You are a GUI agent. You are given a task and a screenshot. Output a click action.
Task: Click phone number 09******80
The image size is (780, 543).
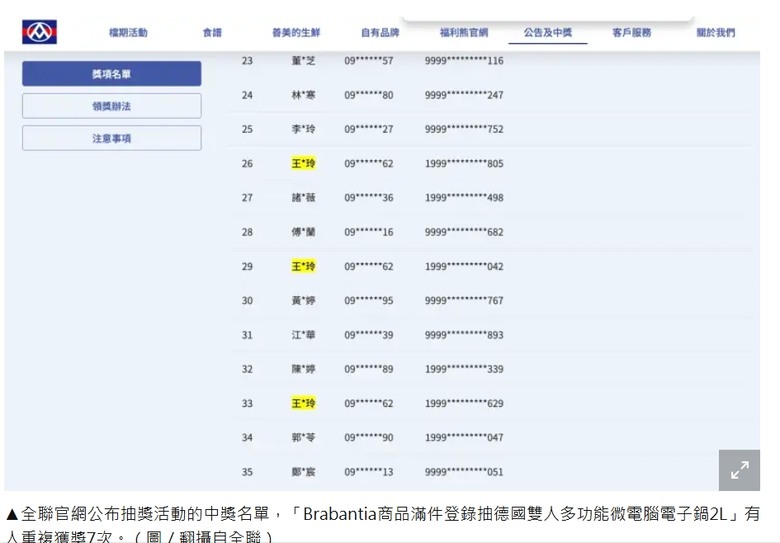click(x=369, y=95)
